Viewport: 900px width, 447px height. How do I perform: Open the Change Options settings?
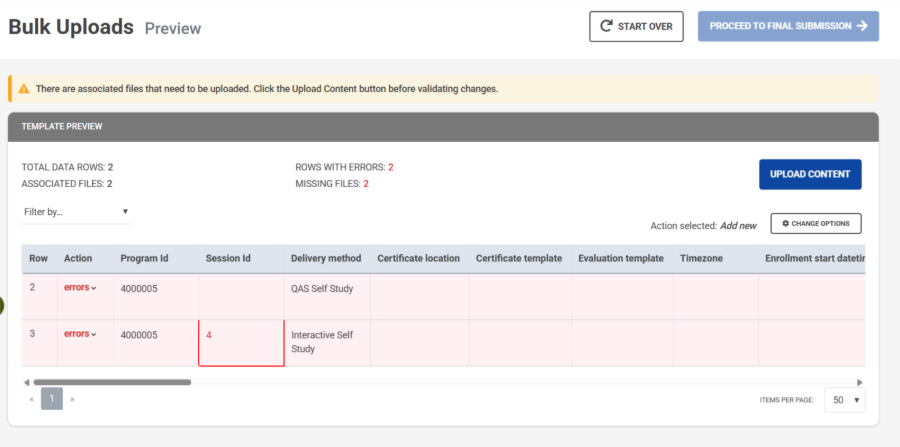pos(816,224)
